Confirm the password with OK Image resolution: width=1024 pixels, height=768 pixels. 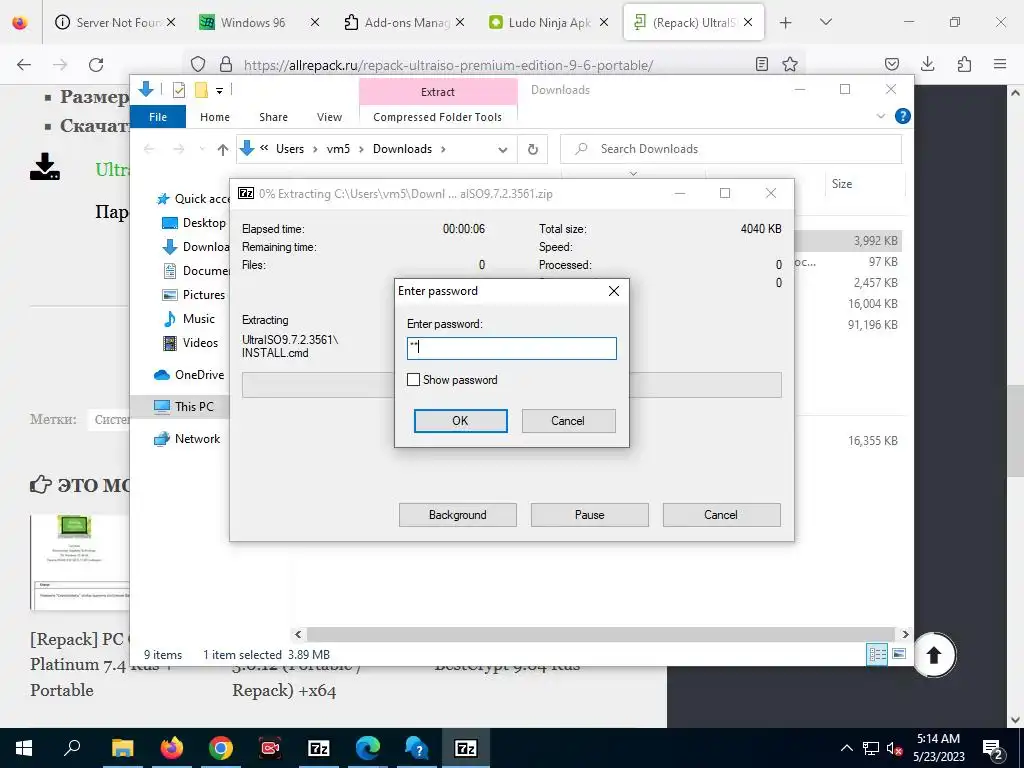point(460,421)
